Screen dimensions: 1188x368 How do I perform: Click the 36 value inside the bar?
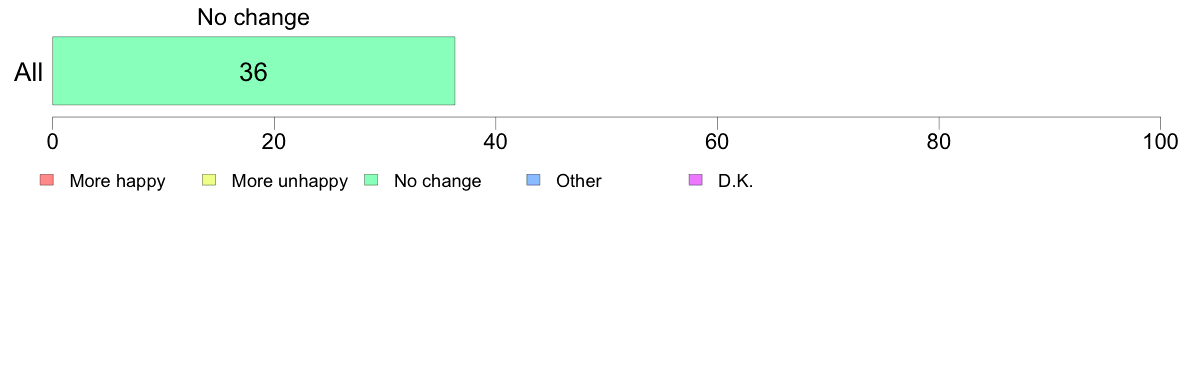click(x=254, y=71)
